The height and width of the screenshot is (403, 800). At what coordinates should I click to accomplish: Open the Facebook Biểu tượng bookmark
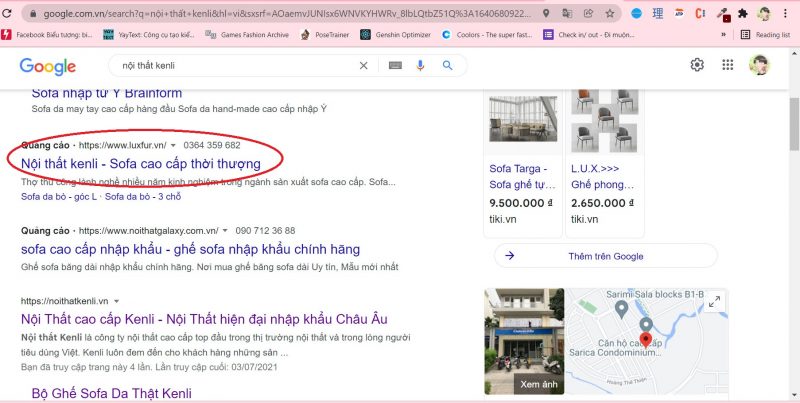click(47, 35)
